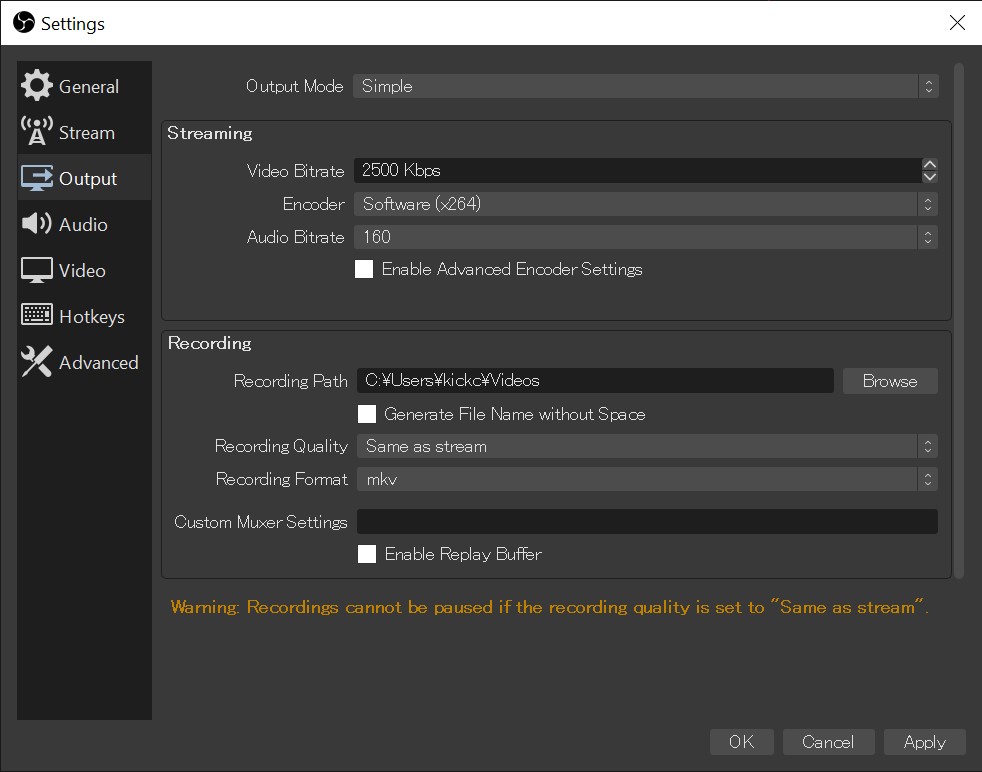This screenshot has width=982, height=772.
Task: Open the Audio Bitrate dropdown
Action: point(646,237)
